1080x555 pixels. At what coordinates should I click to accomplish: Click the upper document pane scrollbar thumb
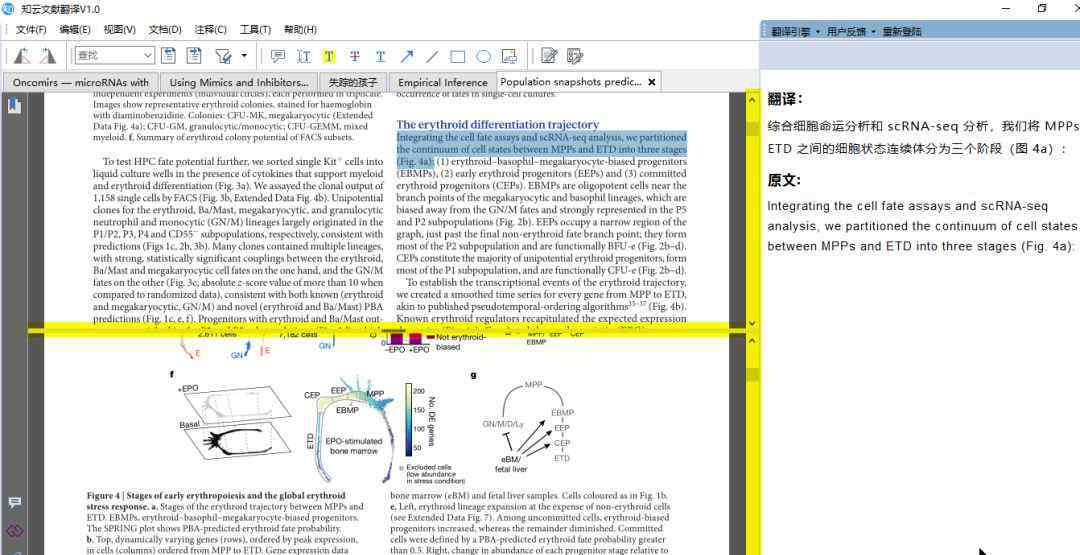click(x=751, y=129)
